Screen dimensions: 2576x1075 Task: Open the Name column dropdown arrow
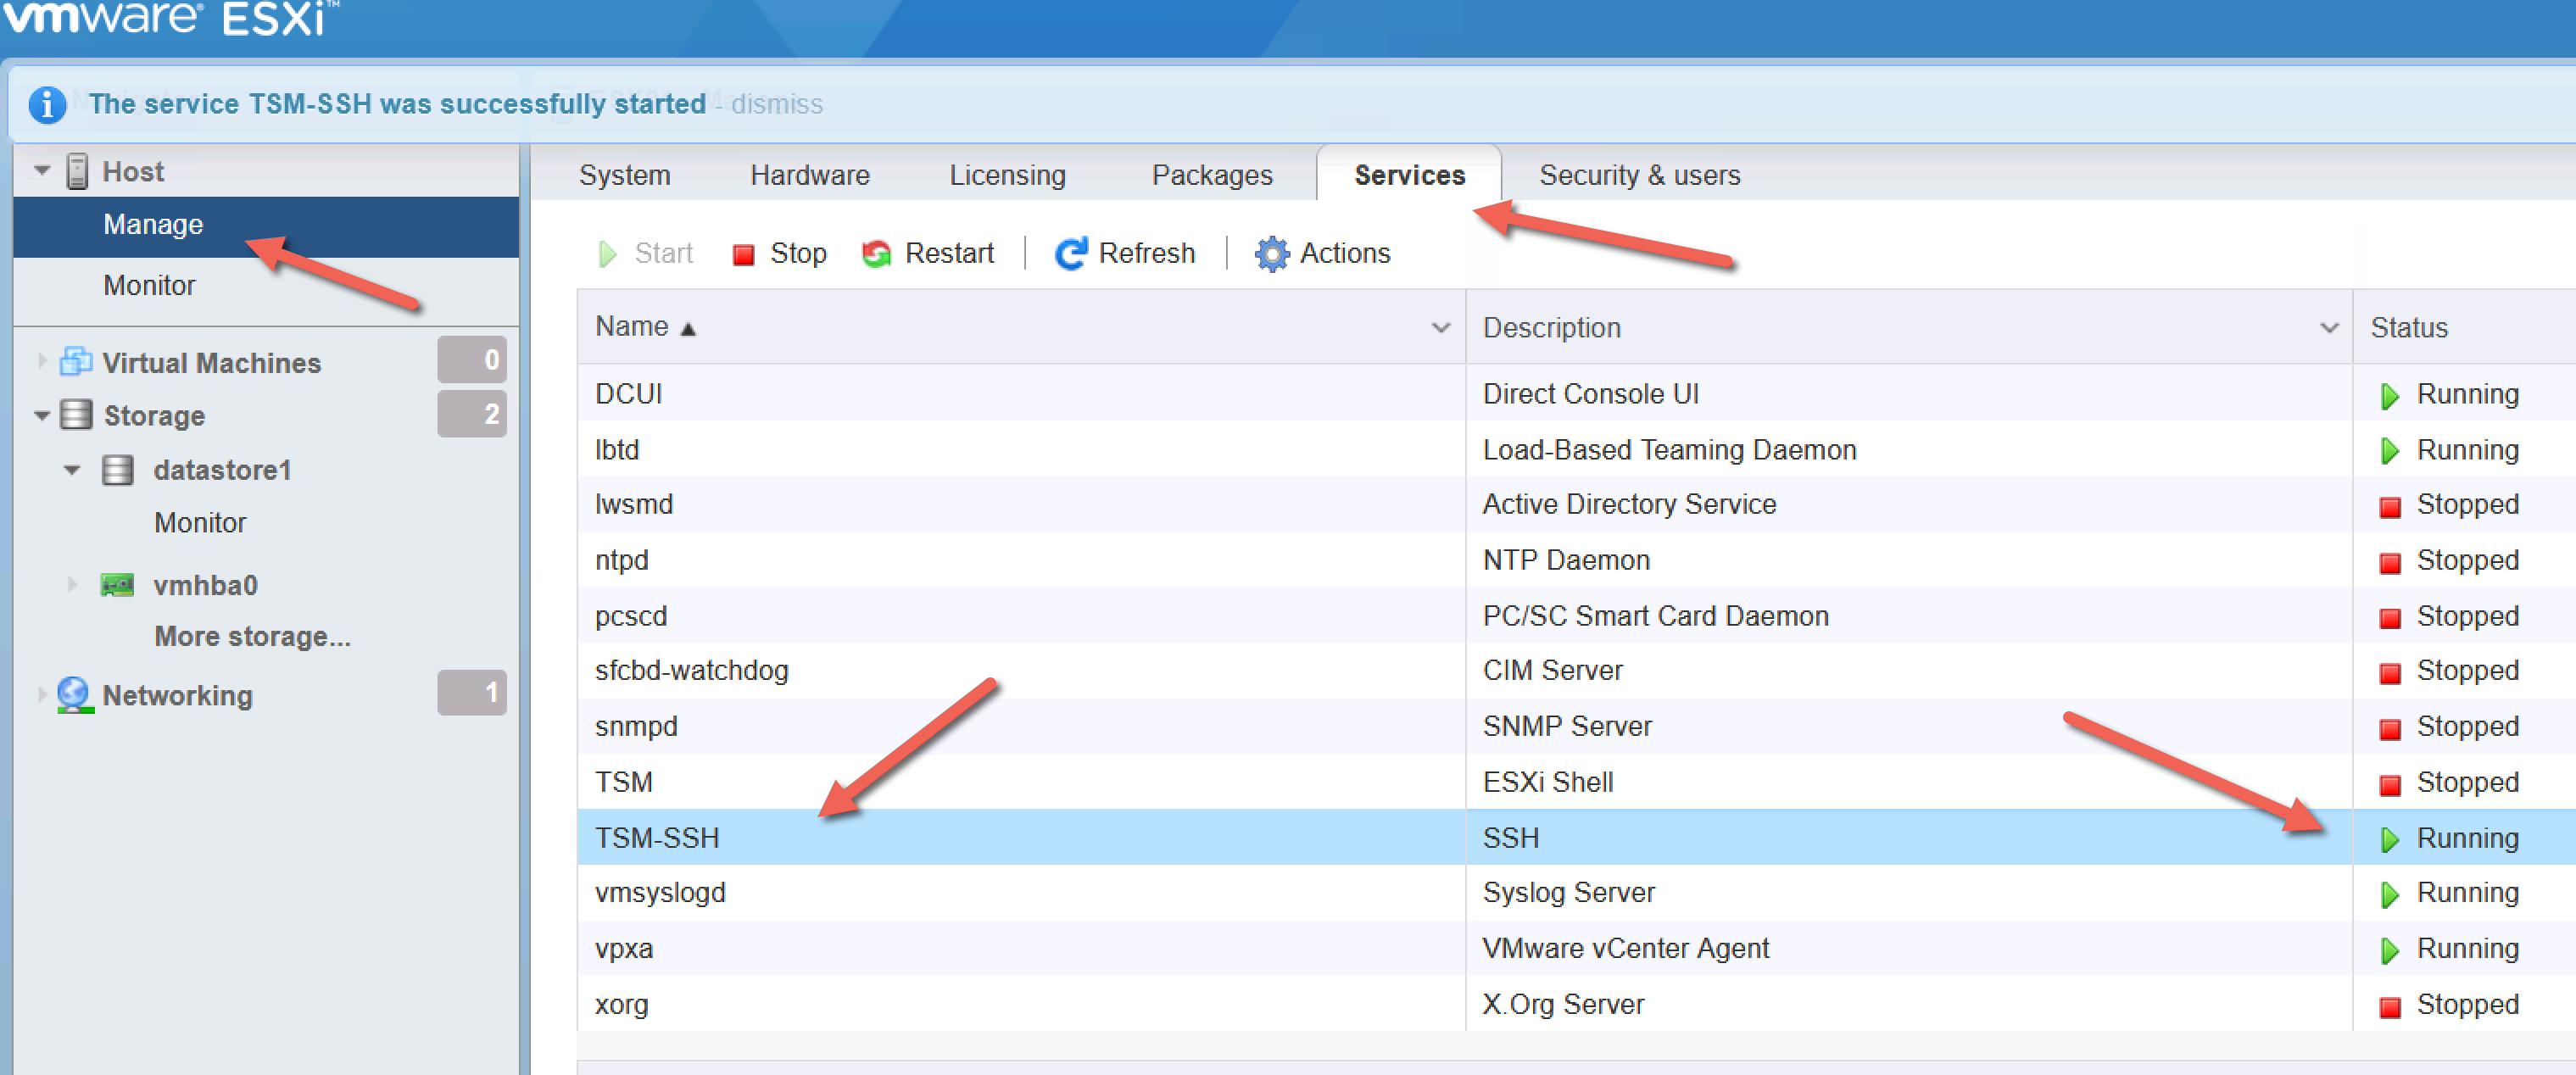click(x=1440, y=326)
